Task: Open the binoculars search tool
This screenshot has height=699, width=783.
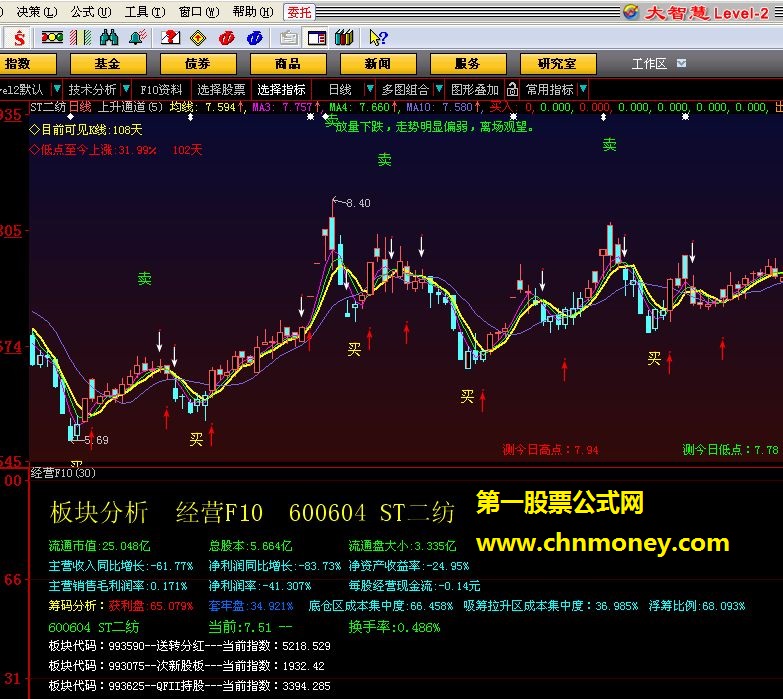Action: pos(109,37)
